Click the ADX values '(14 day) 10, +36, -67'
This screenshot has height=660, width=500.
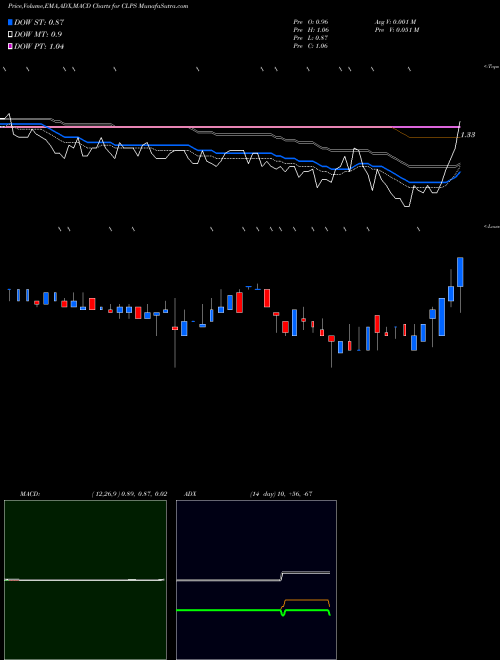tap(281, 494)
